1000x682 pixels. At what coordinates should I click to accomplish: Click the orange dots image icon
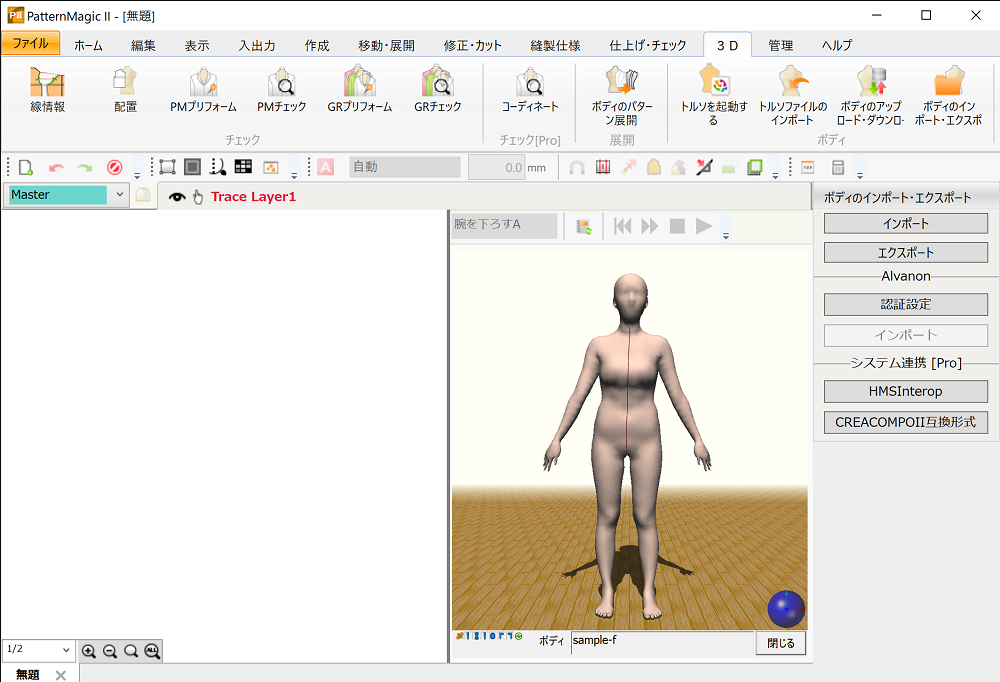pyautogui.click(x=271, y=167)
